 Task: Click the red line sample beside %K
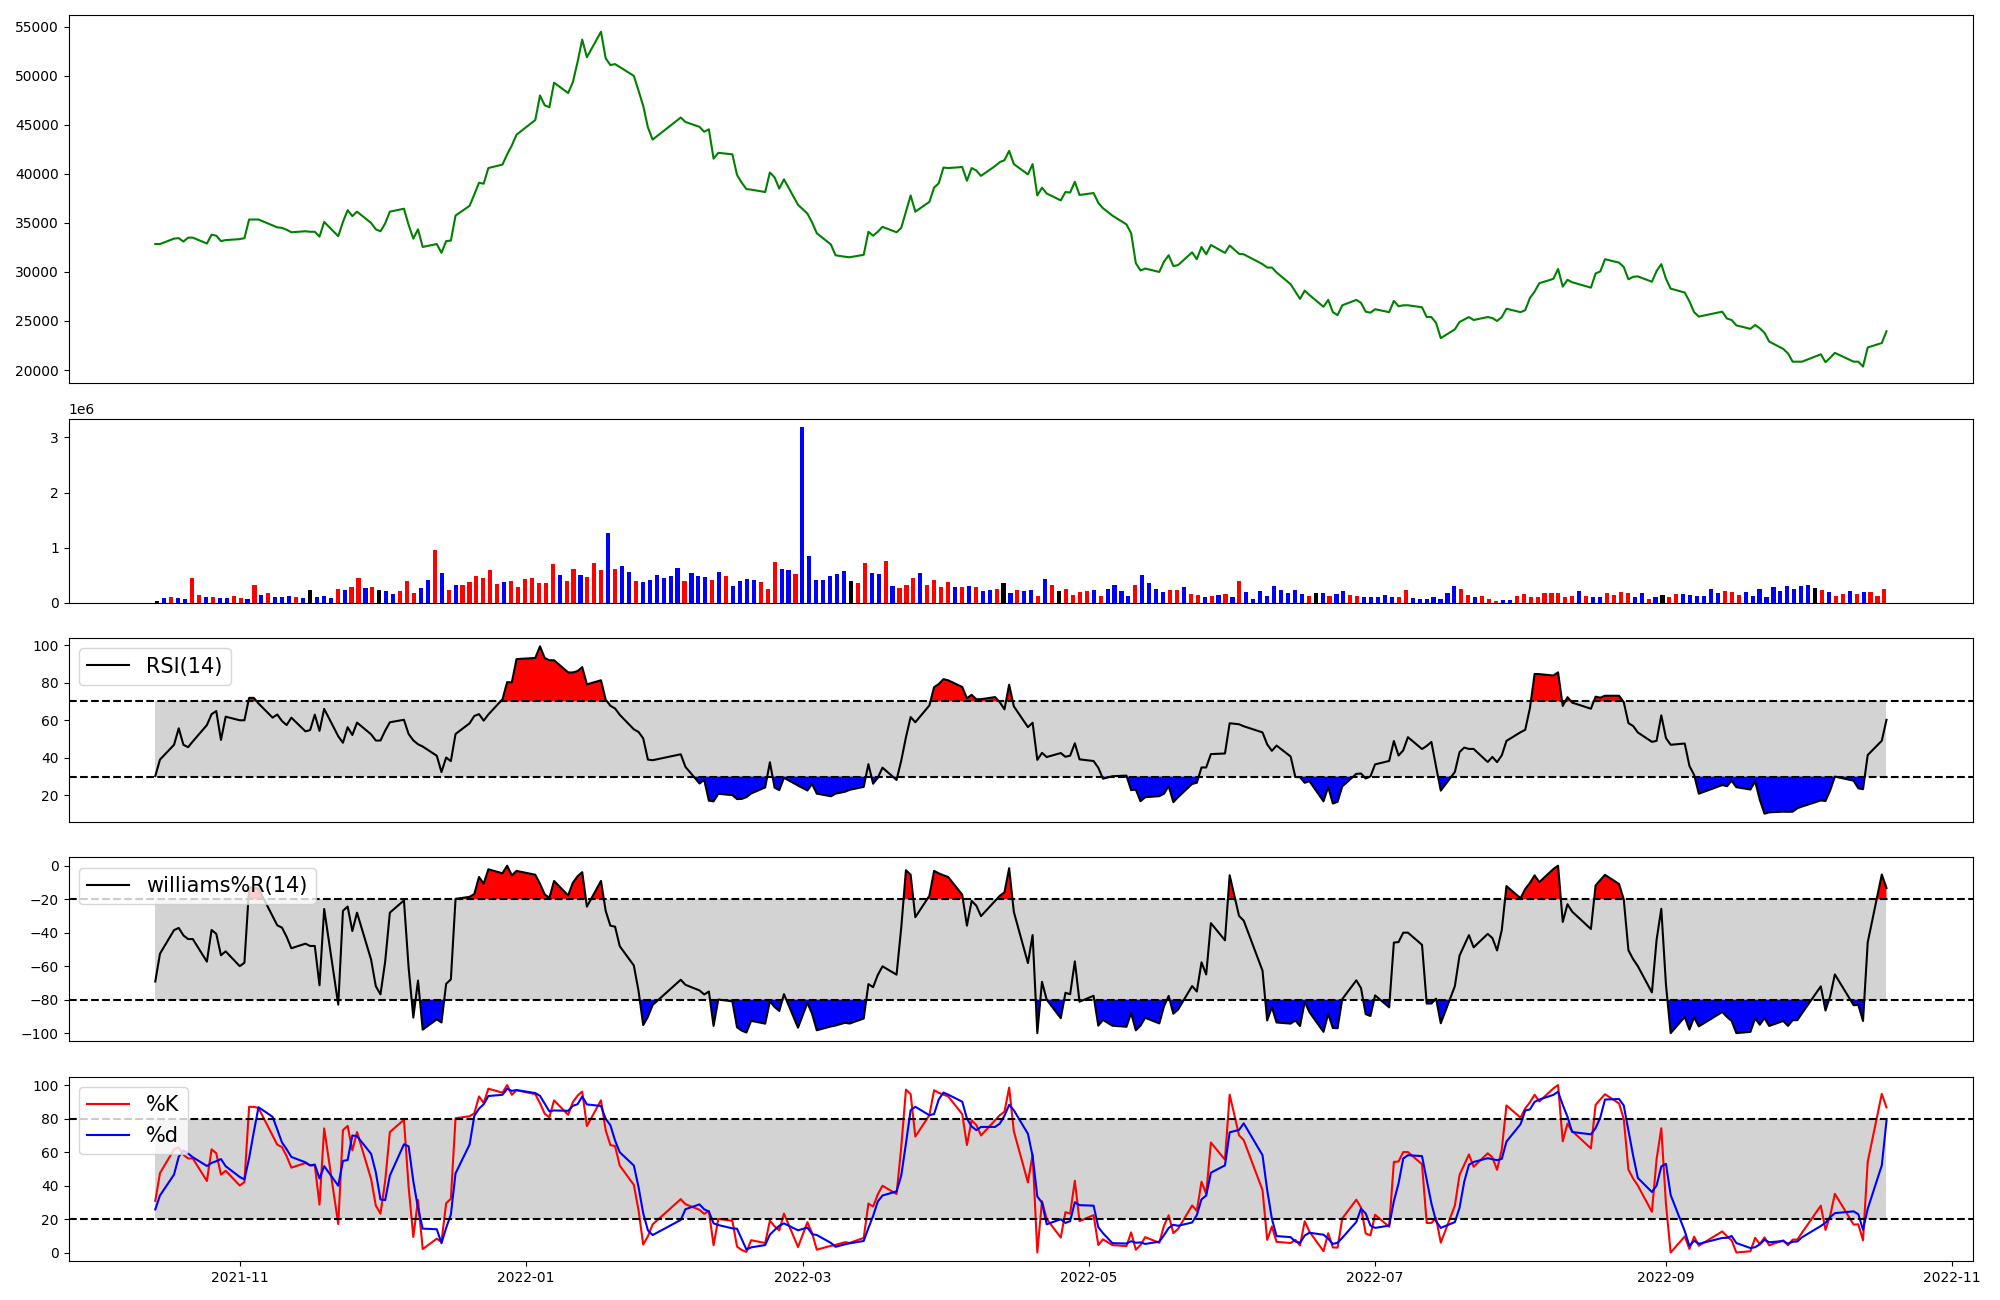pos(108,1104)
